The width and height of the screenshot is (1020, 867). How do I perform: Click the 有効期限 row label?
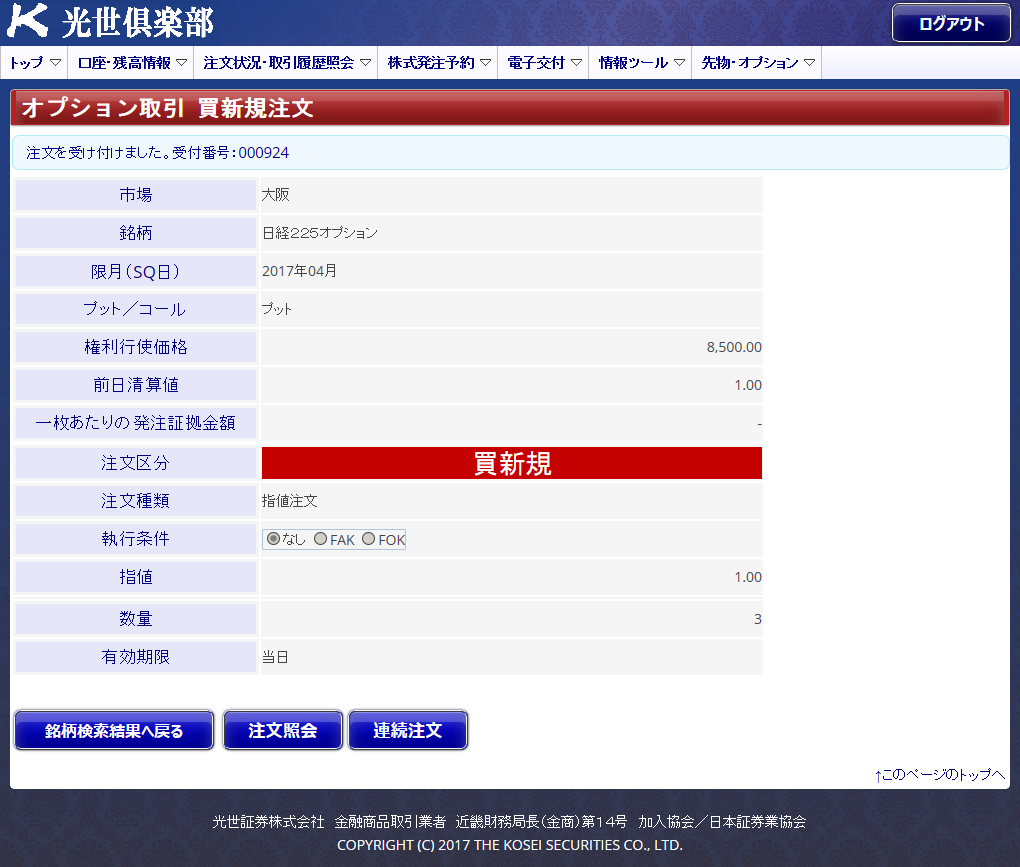point(136,657)
